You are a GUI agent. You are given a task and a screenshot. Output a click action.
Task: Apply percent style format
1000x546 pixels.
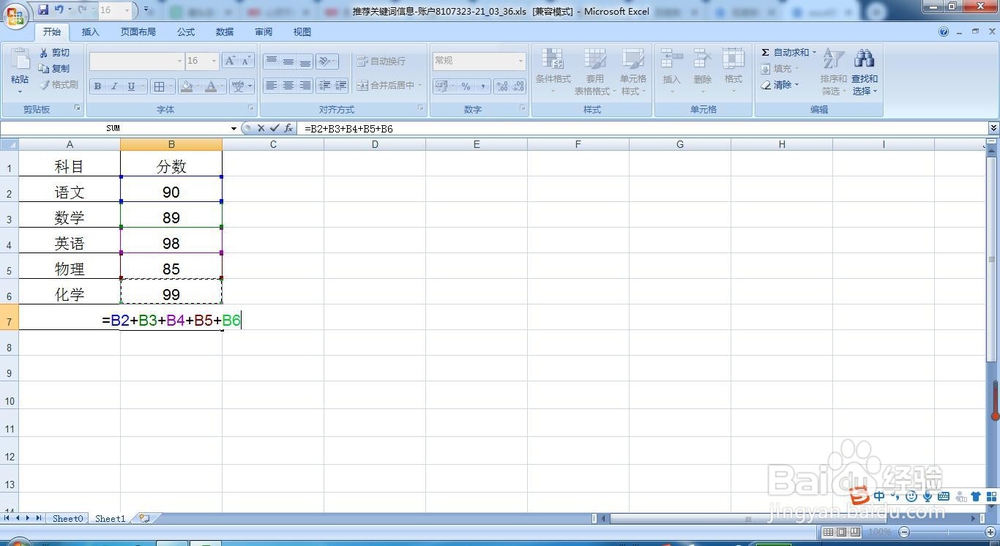click(466, 86)
